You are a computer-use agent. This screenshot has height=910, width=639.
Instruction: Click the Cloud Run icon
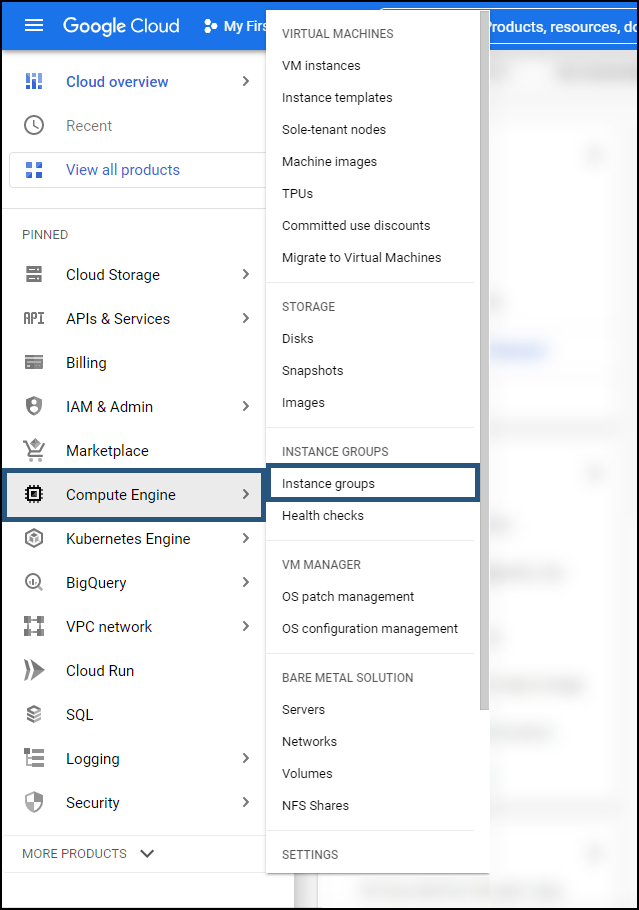tap(34, 670)
